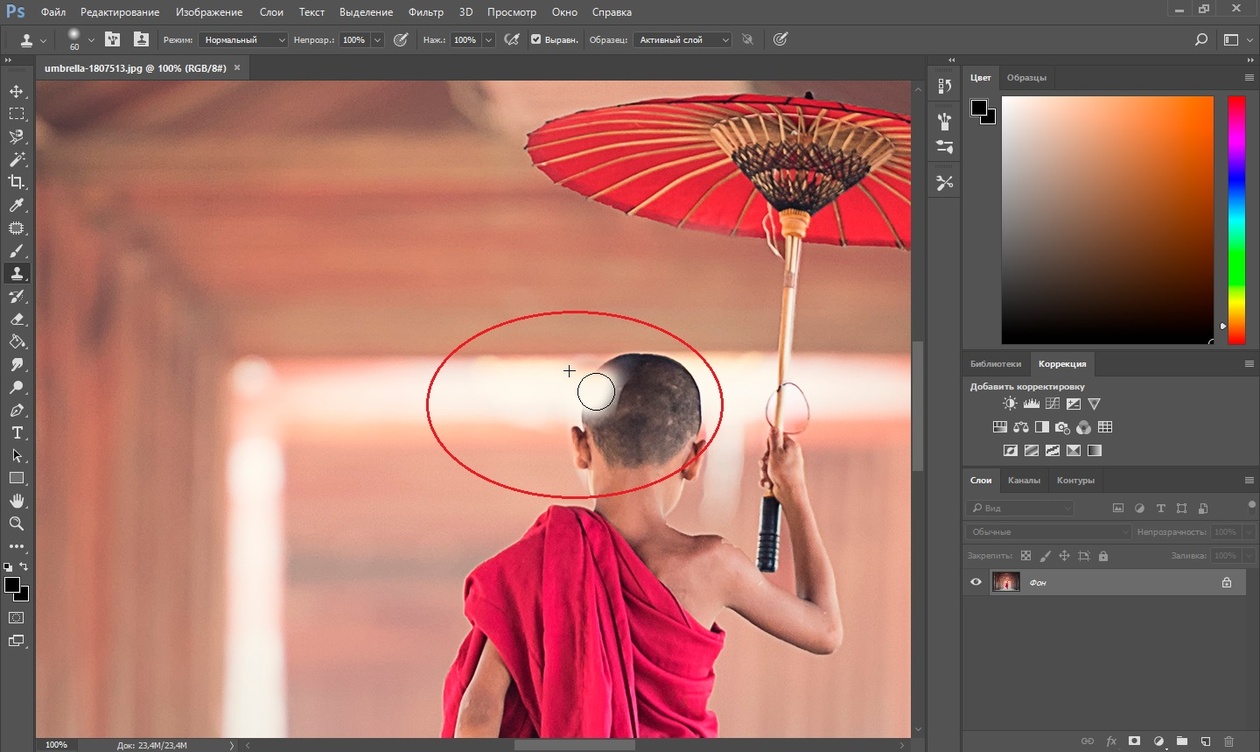Choose the Horizontal Type tool
1260x752 pixels.
click(17, 432)
